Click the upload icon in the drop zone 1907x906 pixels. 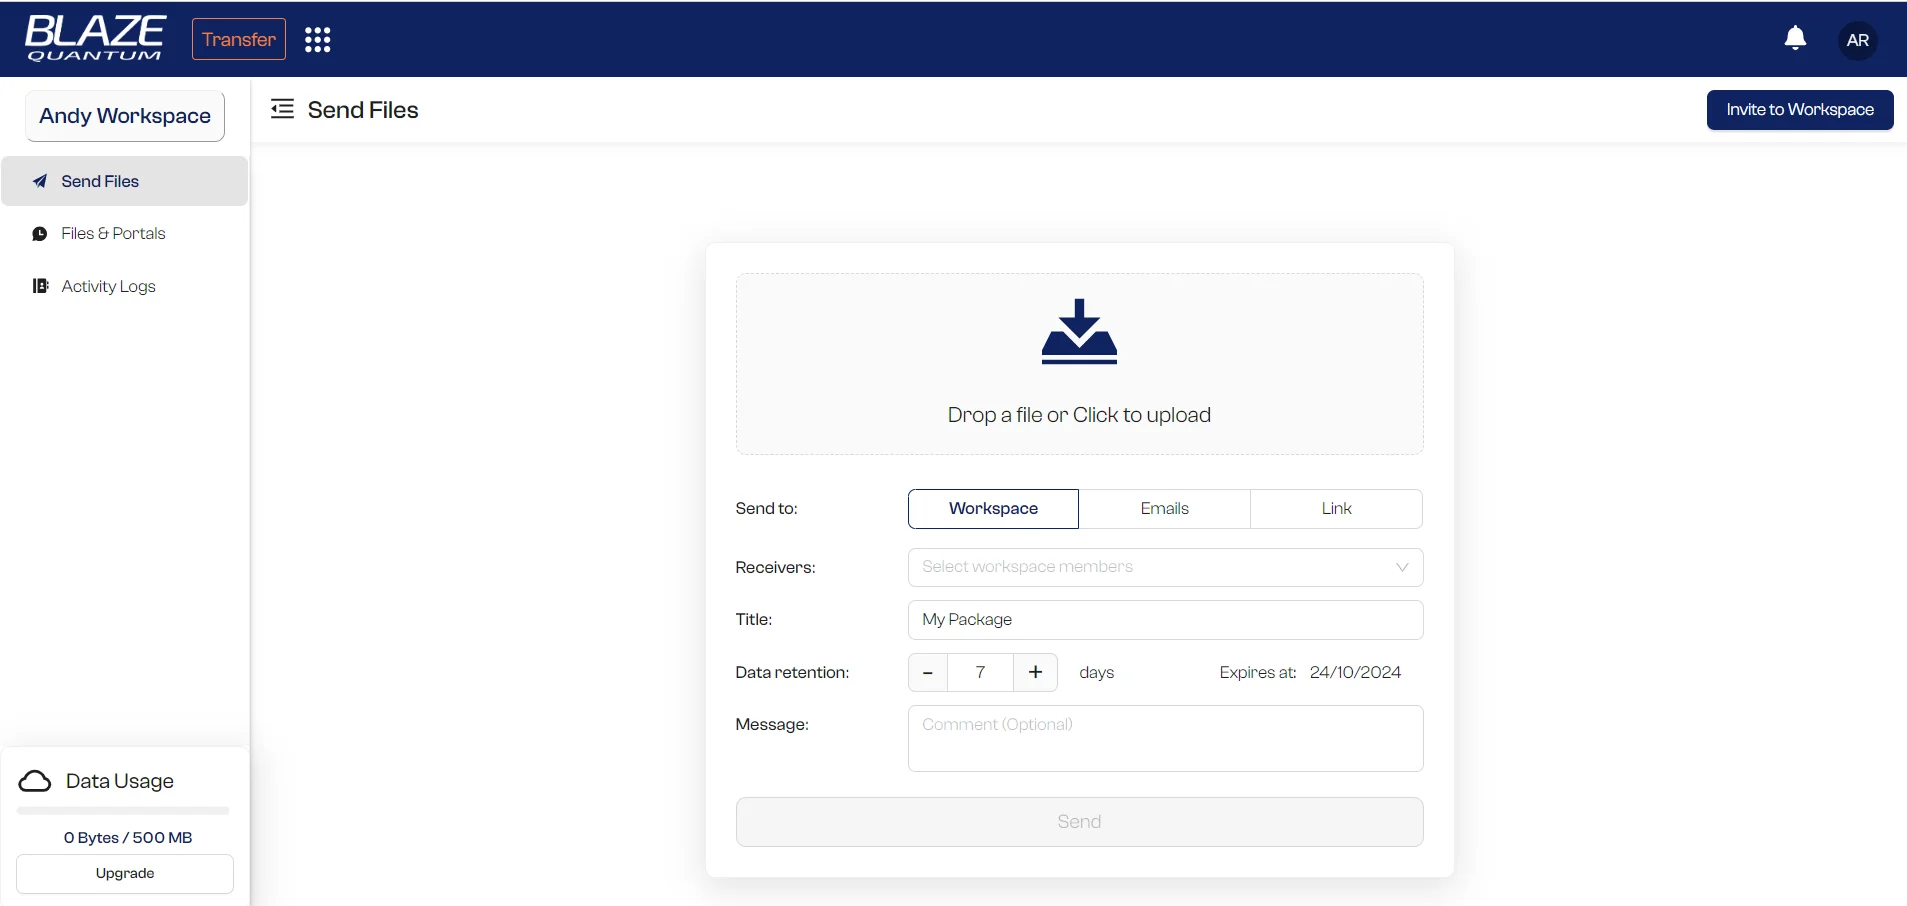1079,332
